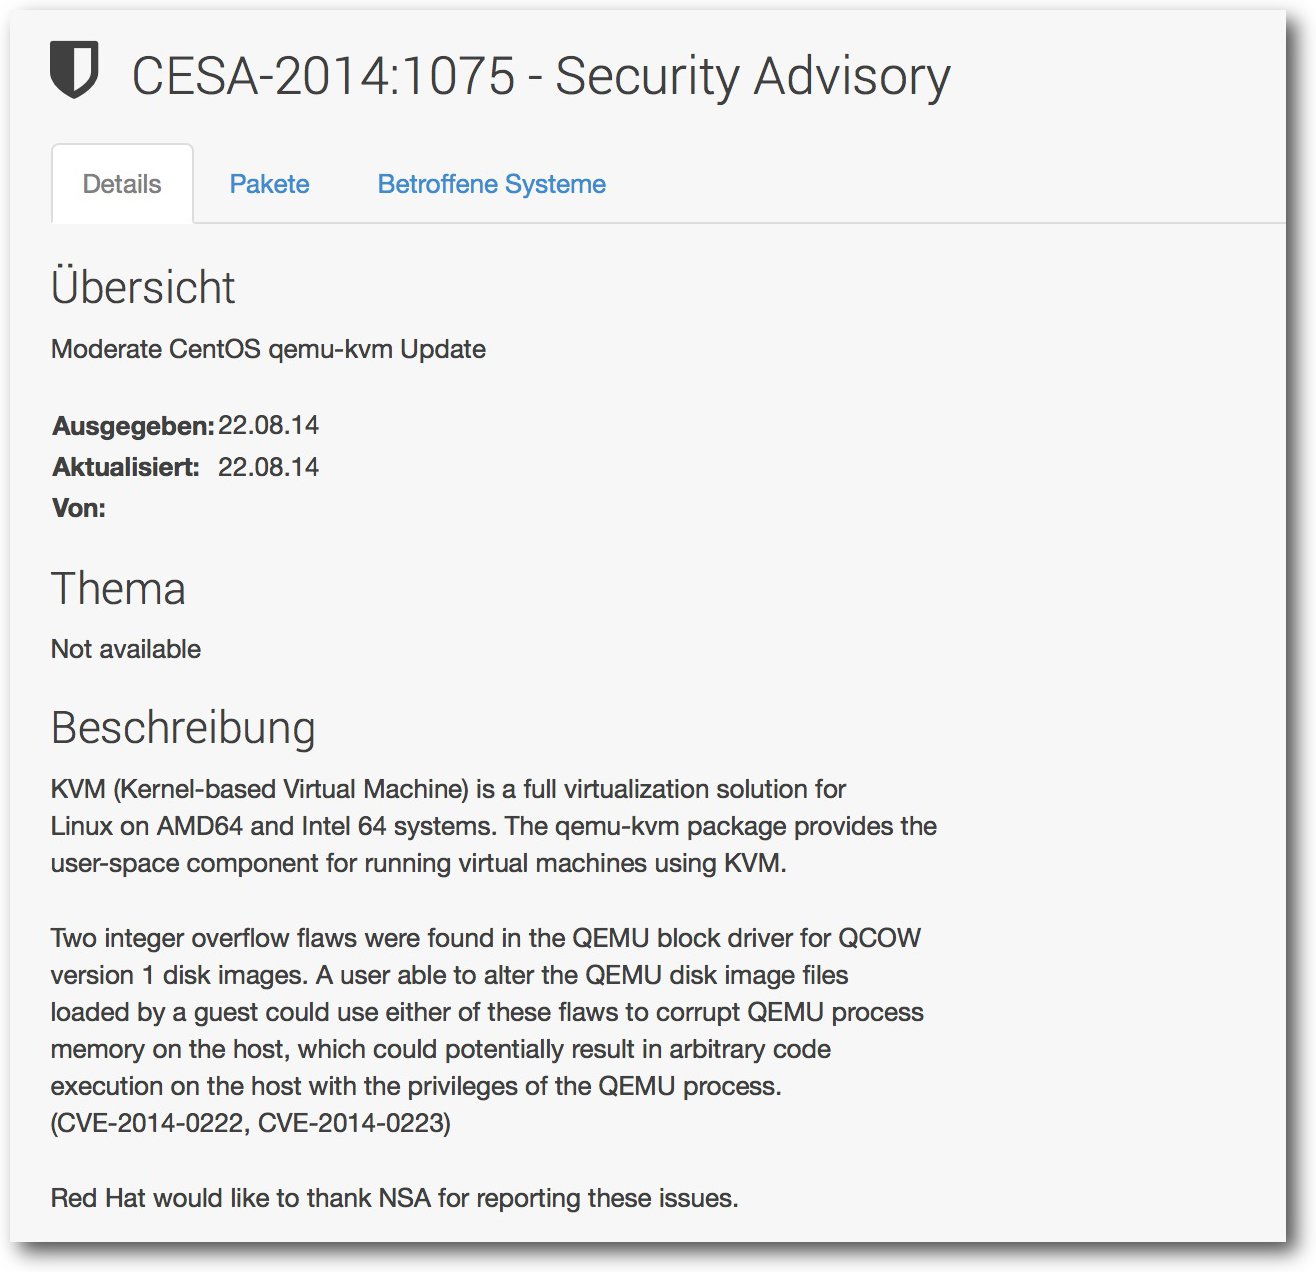Click the Red Hat thanks NSA sentence
1316x1272 pixels.
pos(394,1198)
